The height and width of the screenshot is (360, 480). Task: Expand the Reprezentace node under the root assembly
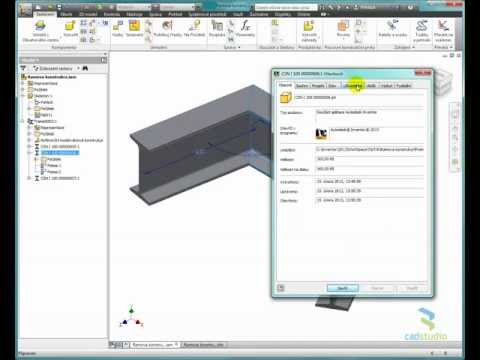23,83
